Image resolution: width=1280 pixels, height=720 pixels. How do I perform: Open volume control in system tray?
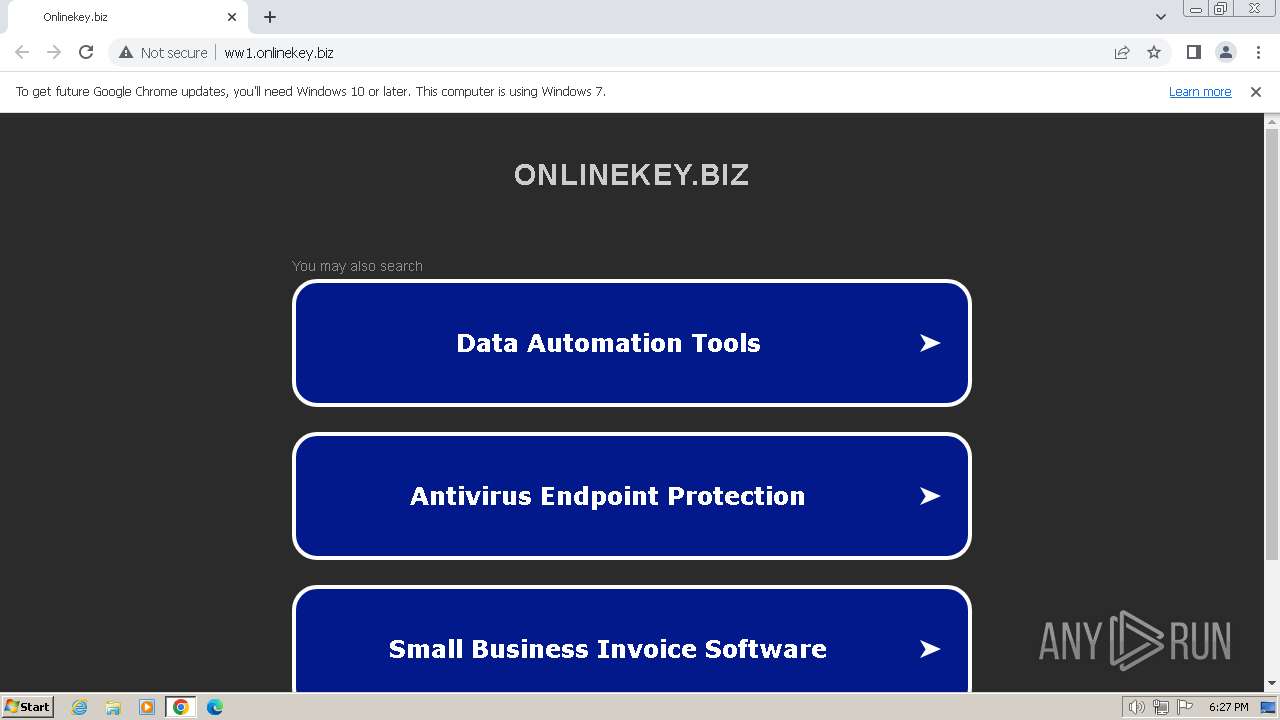(x=1137, y=707)
